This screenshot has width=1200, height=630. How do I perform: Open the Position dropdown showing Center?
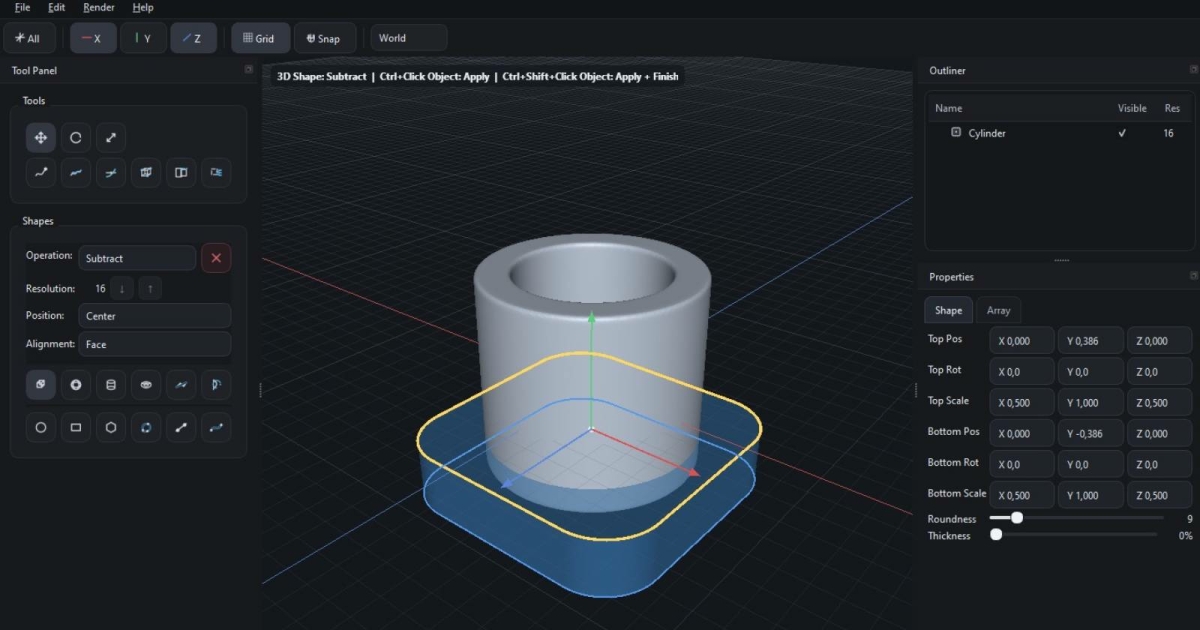154,316
